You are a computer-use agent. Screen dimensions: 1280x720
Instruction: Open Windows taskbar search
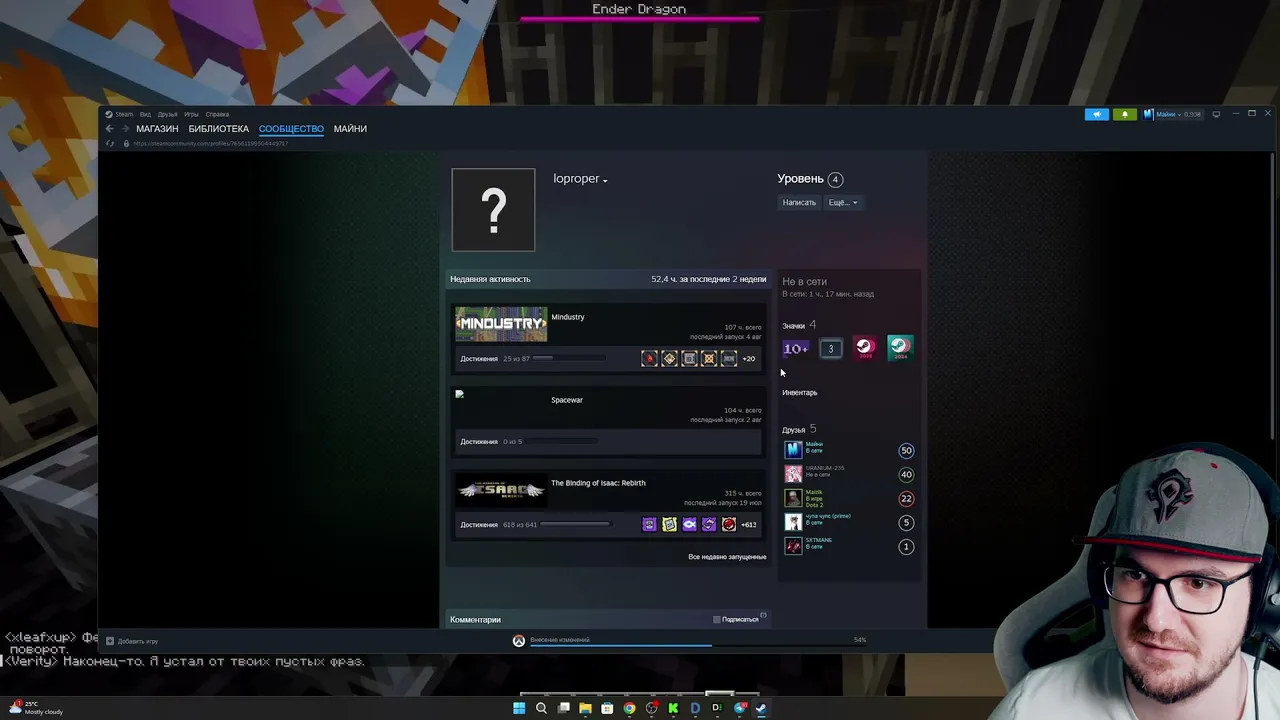pos(541,708)
